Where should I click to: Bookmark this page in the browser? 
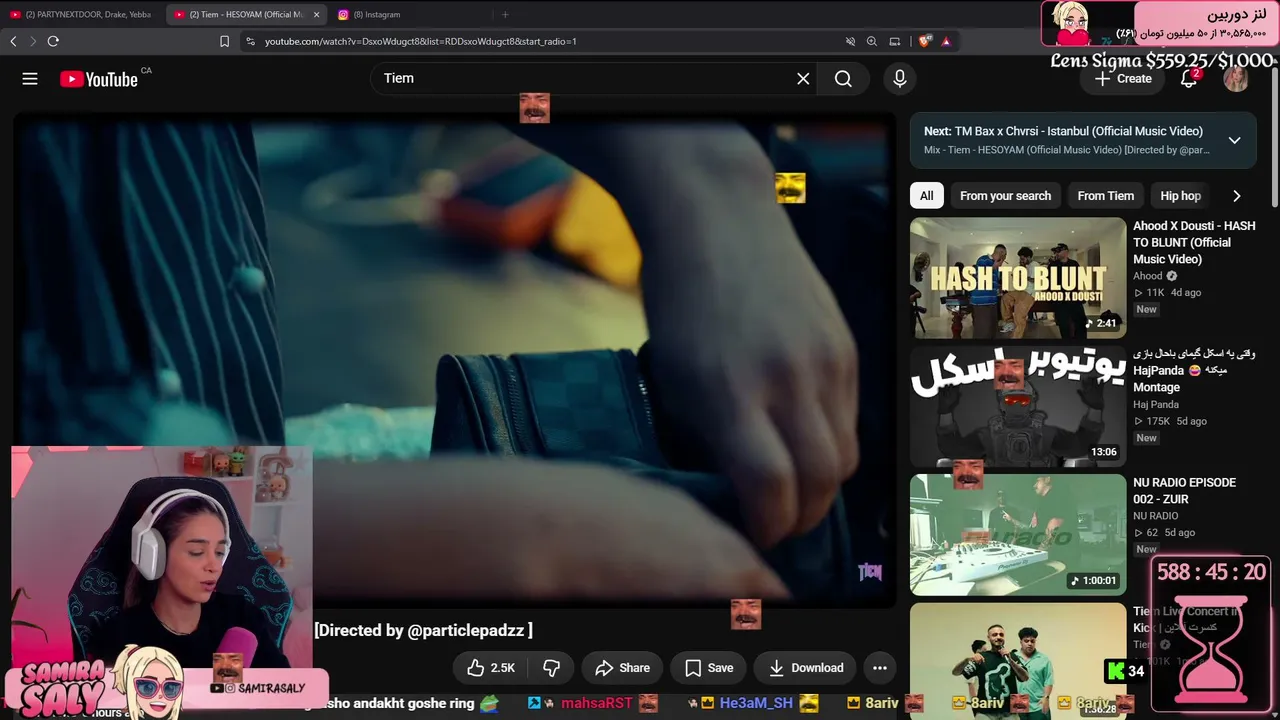pyautogui.click(x=224, y=41)
